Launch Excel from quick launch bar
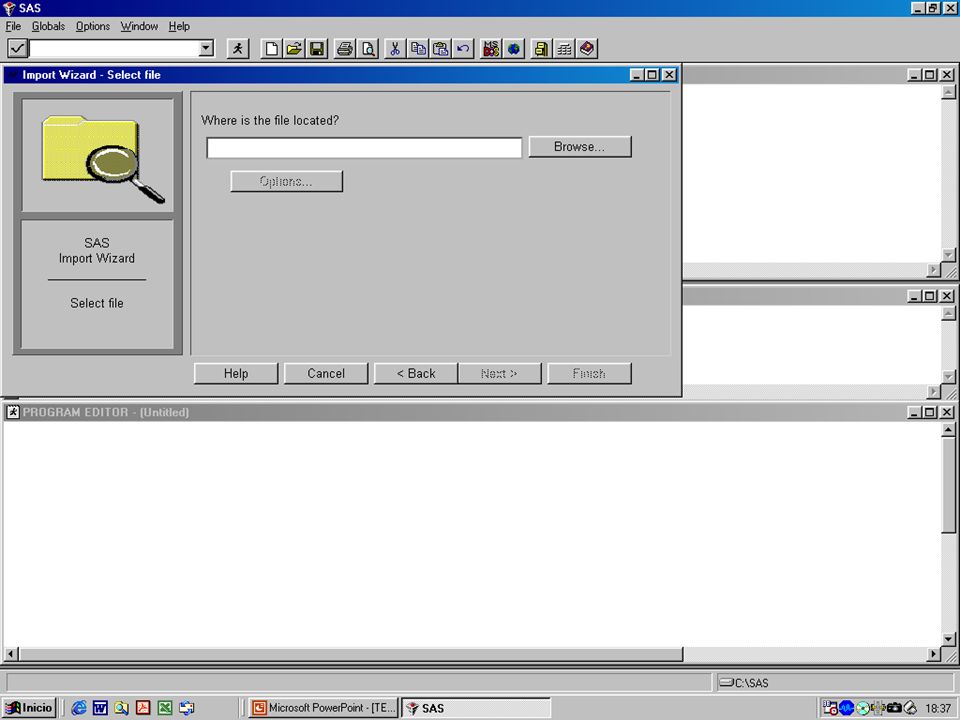The height and width of the screenshot is (720, 960). [164, 708]
